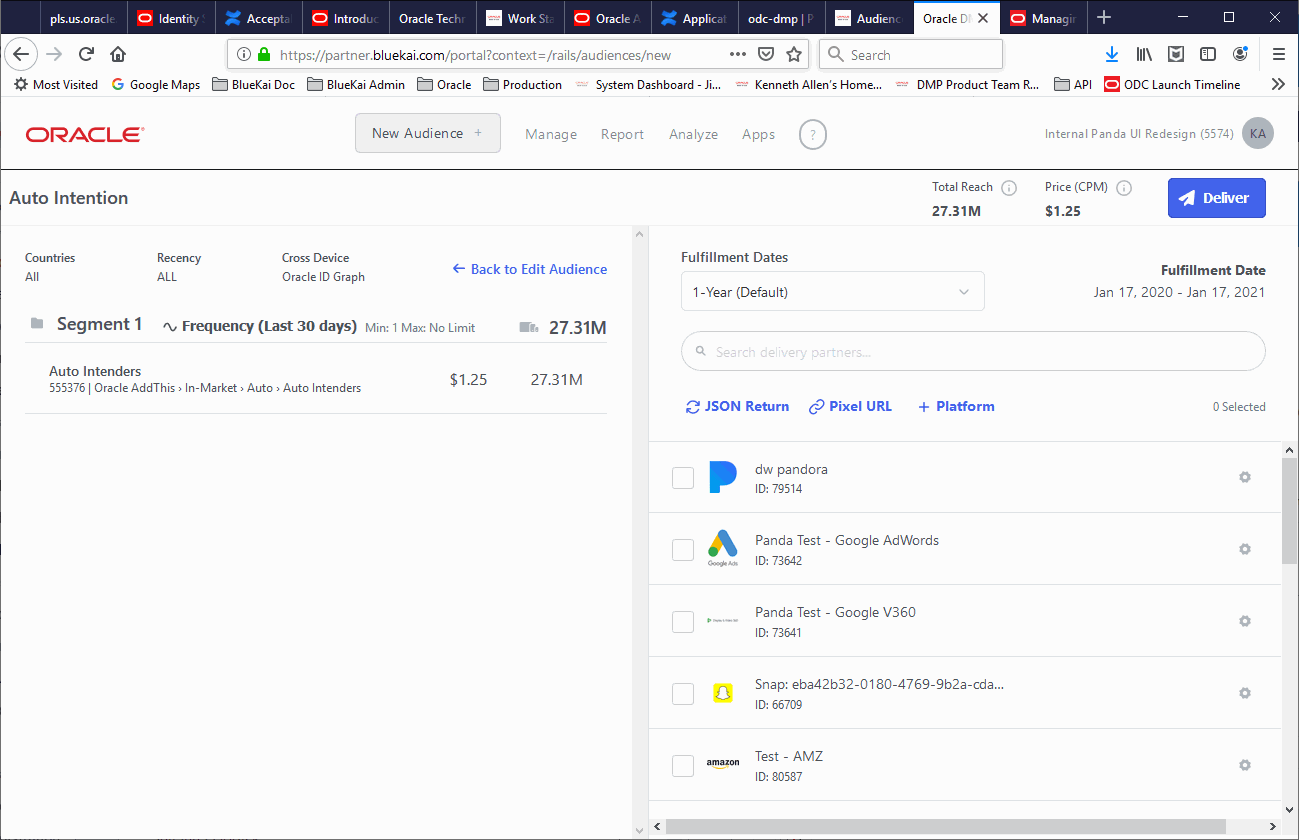Viewport: 1299px width, 840px height.
Task: Open the Manage menu
Action: (x=551, y=134)
